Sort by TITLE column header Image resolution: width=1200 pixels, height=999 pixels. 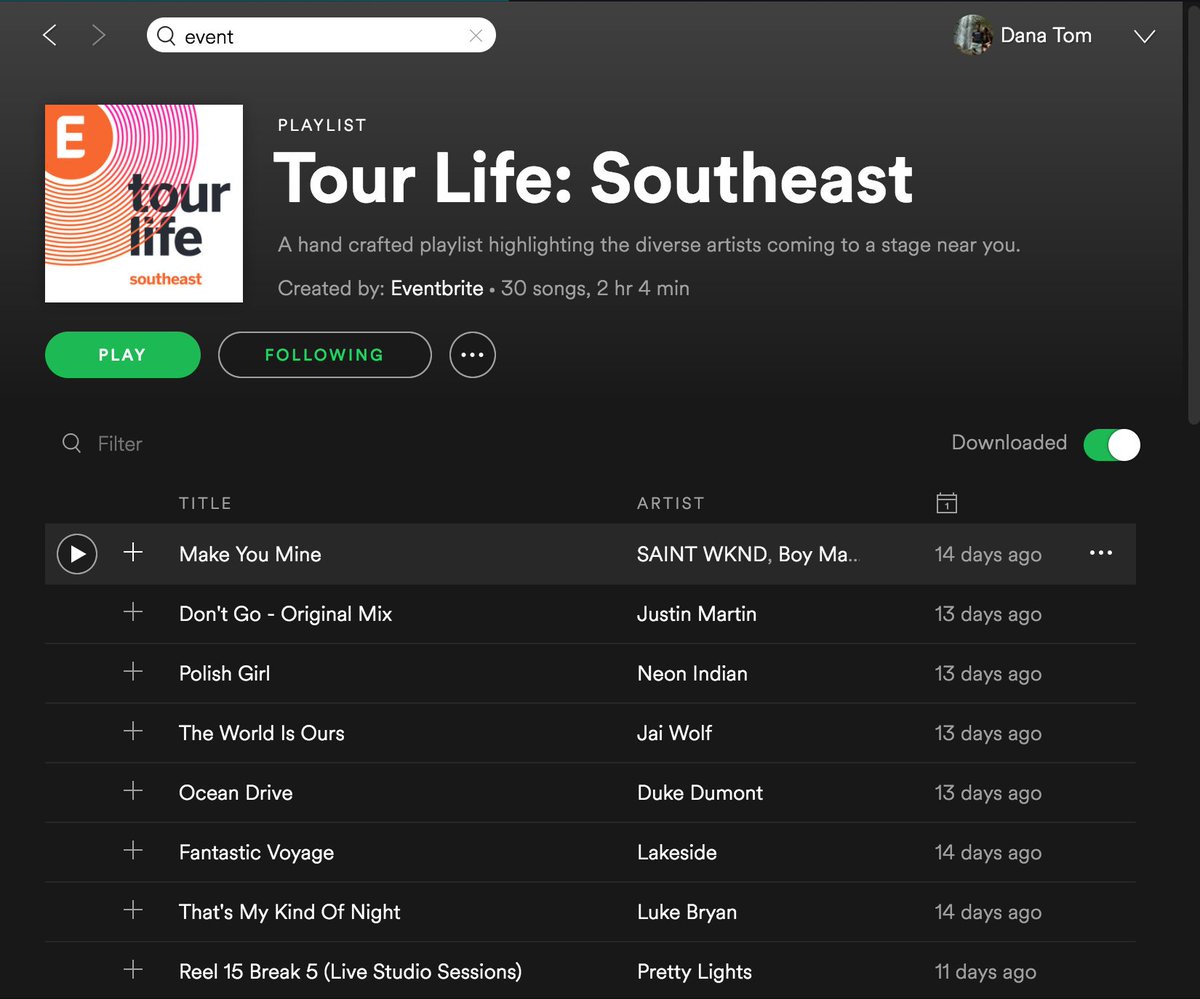205,503
